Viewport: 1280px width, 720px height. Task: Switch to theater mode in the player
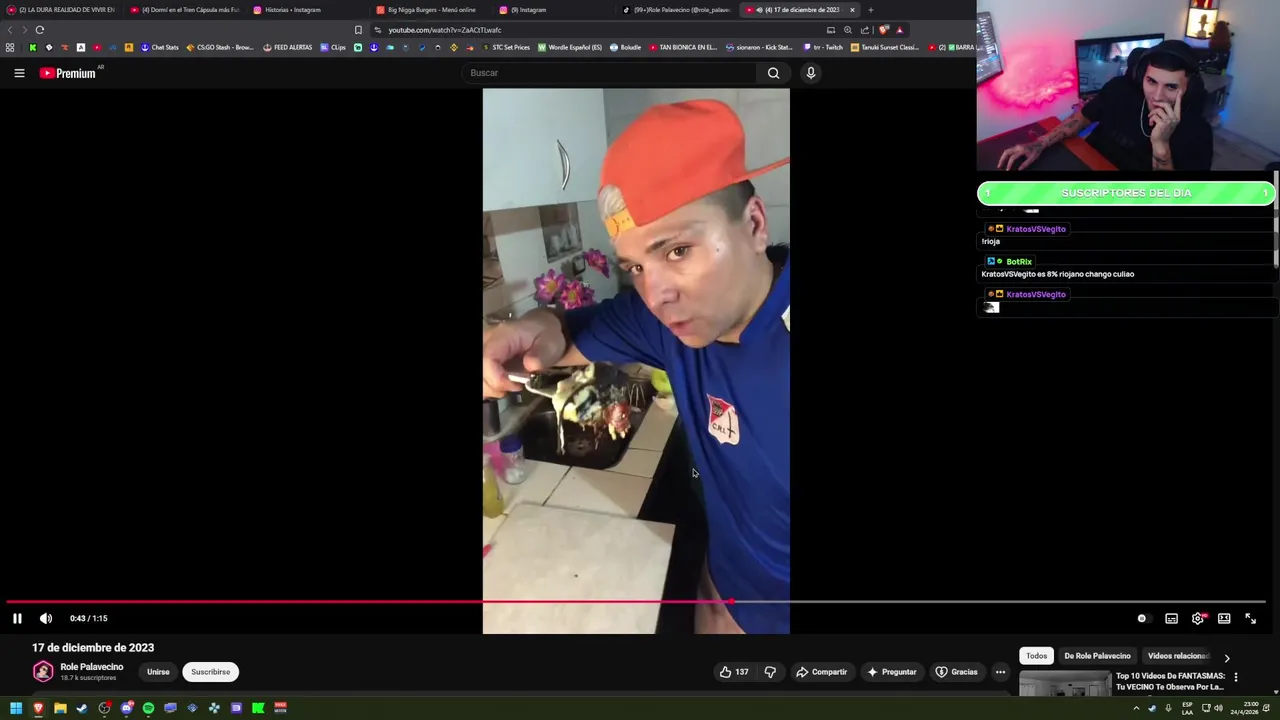point(1224,618)
